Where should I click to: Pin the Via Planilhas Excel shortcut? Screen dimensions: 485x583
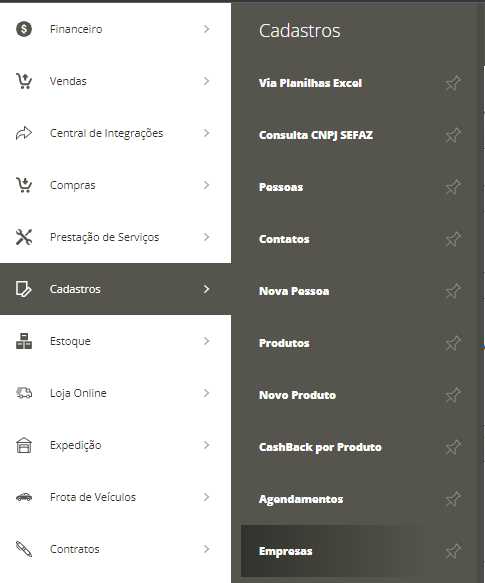click(x=453, y=83)
